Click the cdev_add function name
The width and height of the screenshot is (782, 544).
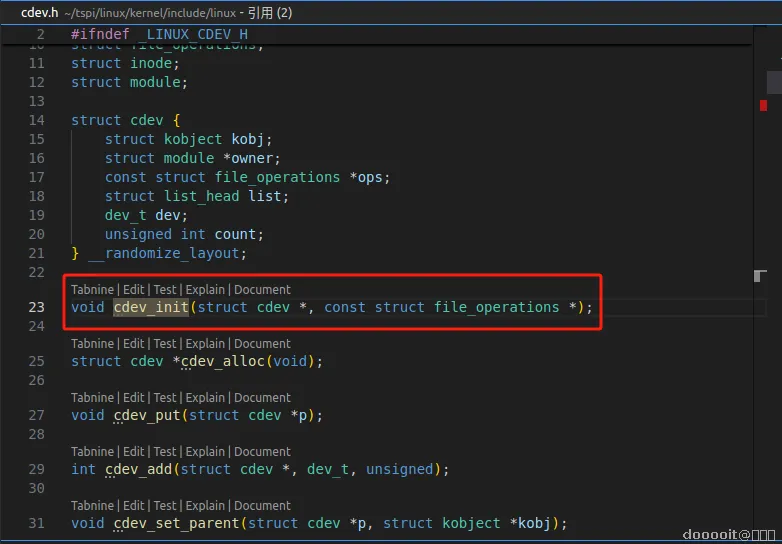tap(139, 469)
